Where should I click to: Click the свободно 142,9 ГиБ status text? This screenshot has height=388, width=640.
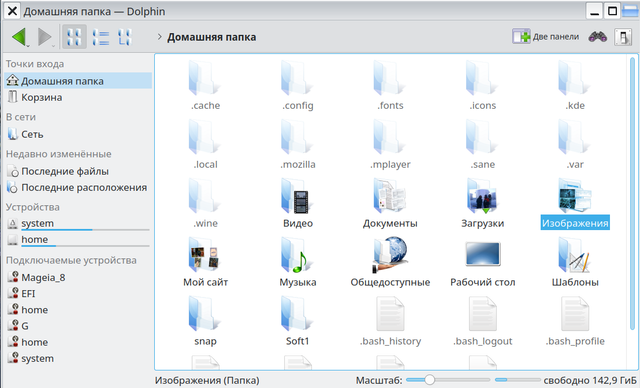[x=590, y=380]
